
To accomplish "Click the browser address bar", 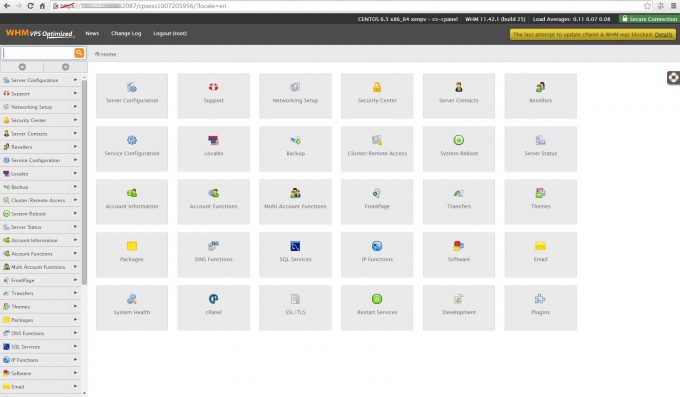I will pyautogui.click(x=346, y=6).
